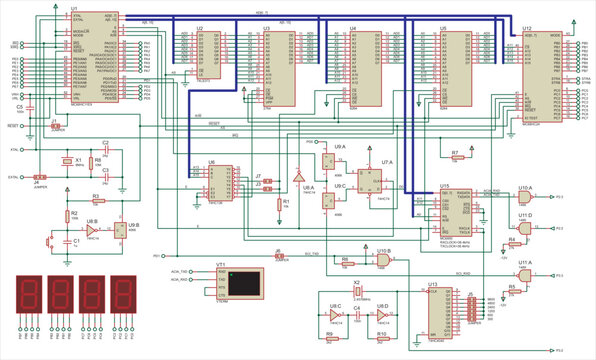Select the U6 decoder chip
This screenshot has height=360, width=596.
coord(220,183)
